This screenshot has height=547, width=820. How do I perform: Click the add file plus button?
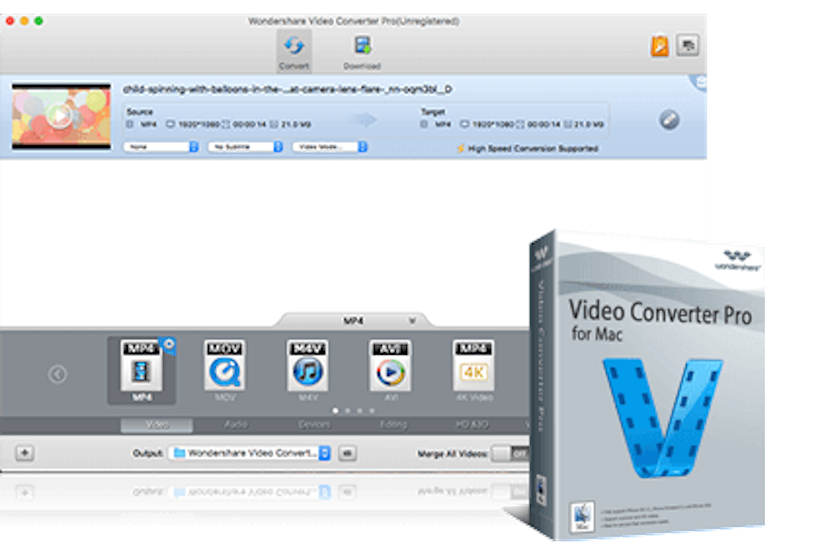tap(25, 453)
